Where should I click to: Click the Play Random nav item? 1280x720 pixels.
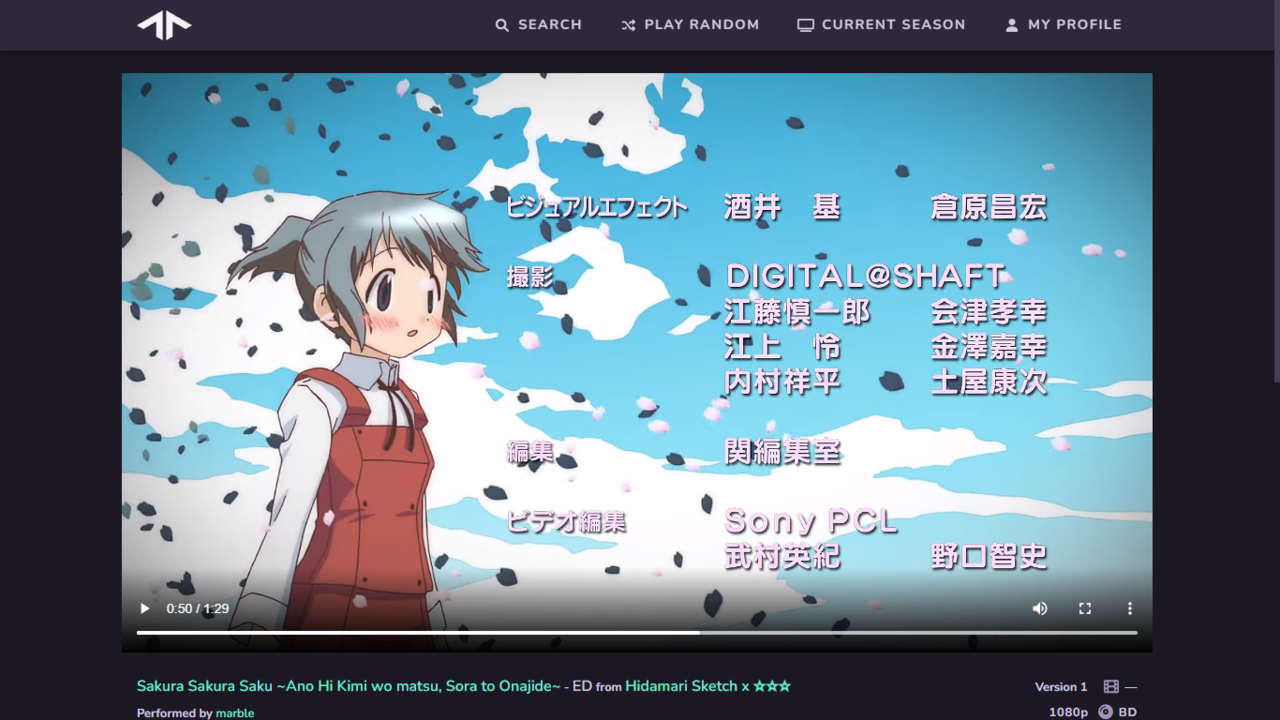click(690, 25)
